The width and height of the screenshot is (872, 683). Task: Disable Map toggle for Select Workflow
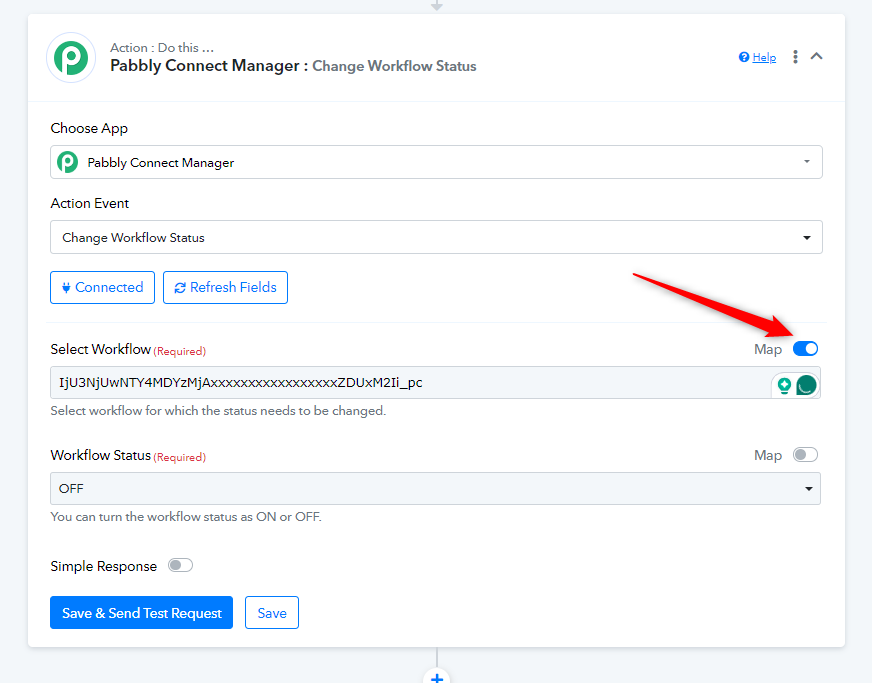click(805, 349)
